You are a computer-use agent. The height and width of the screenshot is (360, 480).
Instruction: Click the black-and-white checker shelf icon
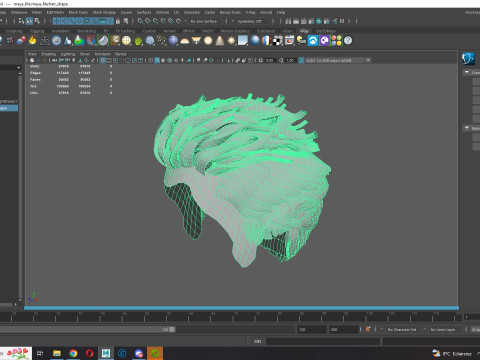[x=278, y=41]
